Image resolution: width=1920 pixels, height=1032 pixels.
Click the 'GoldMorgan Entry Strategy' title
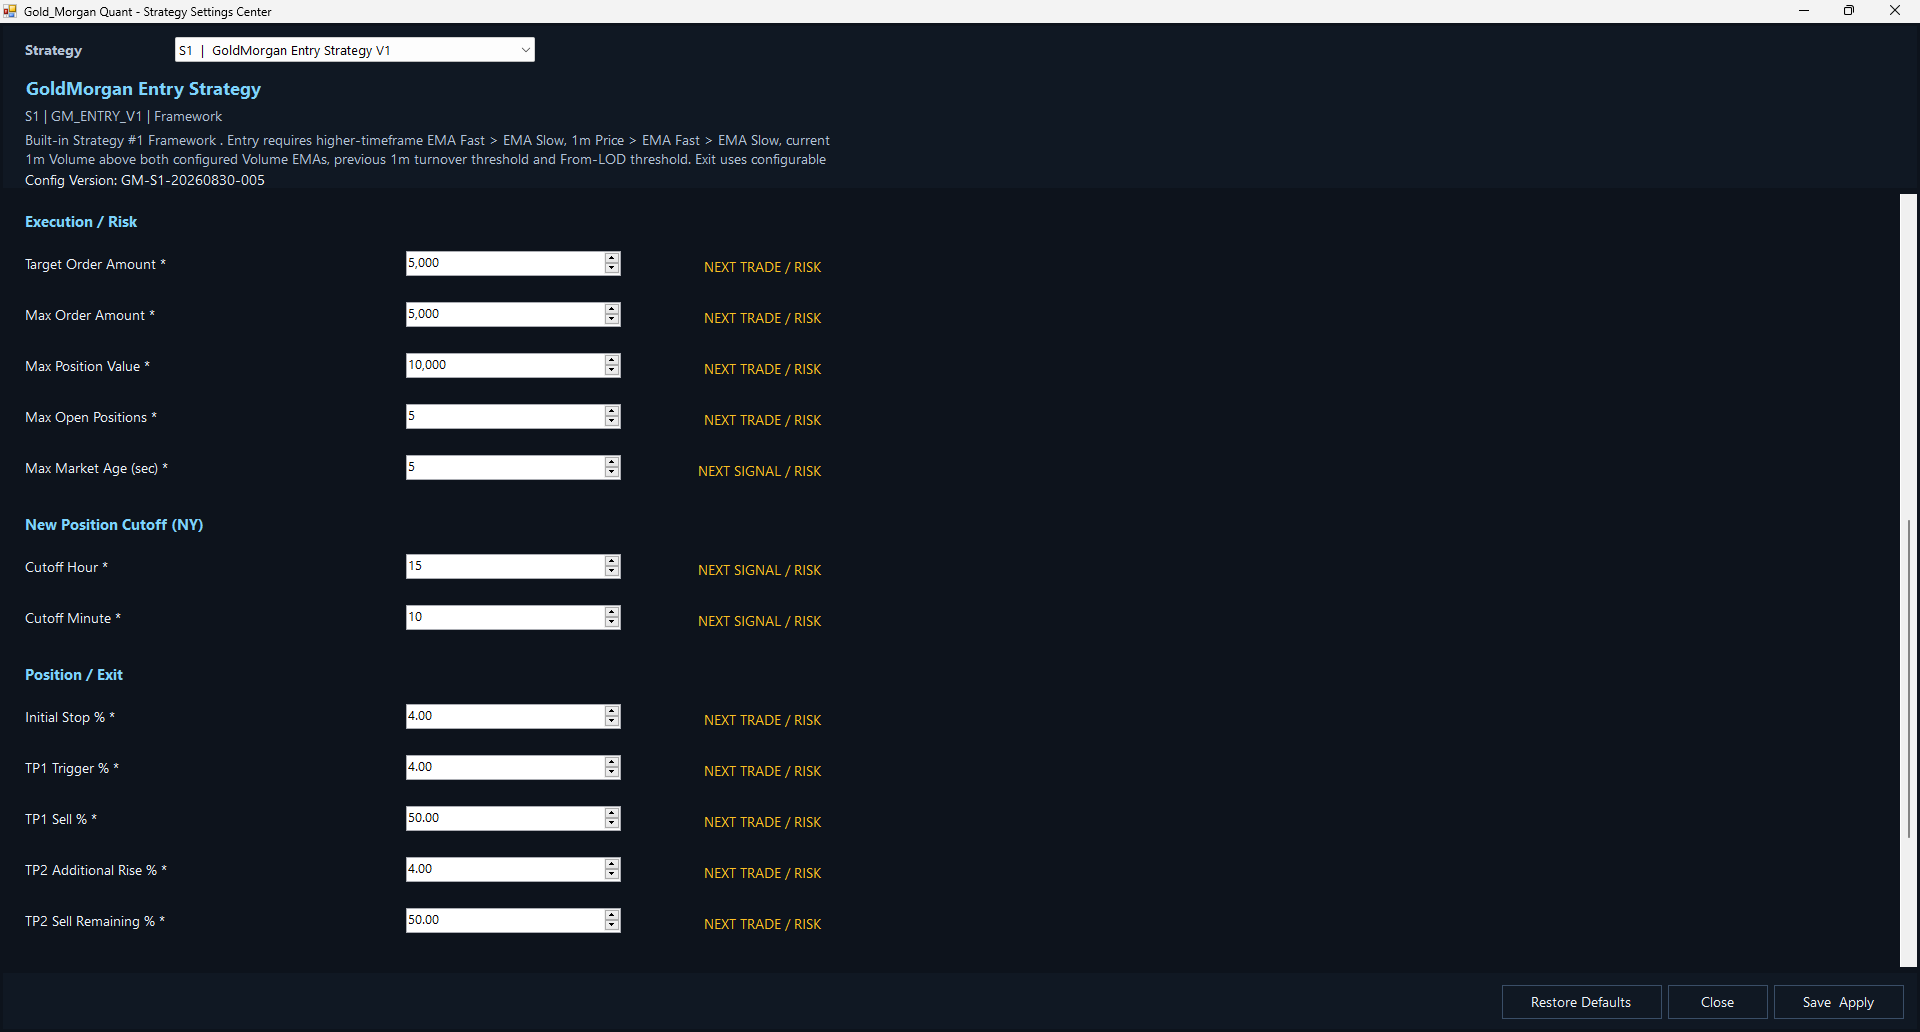pos(143,89)
